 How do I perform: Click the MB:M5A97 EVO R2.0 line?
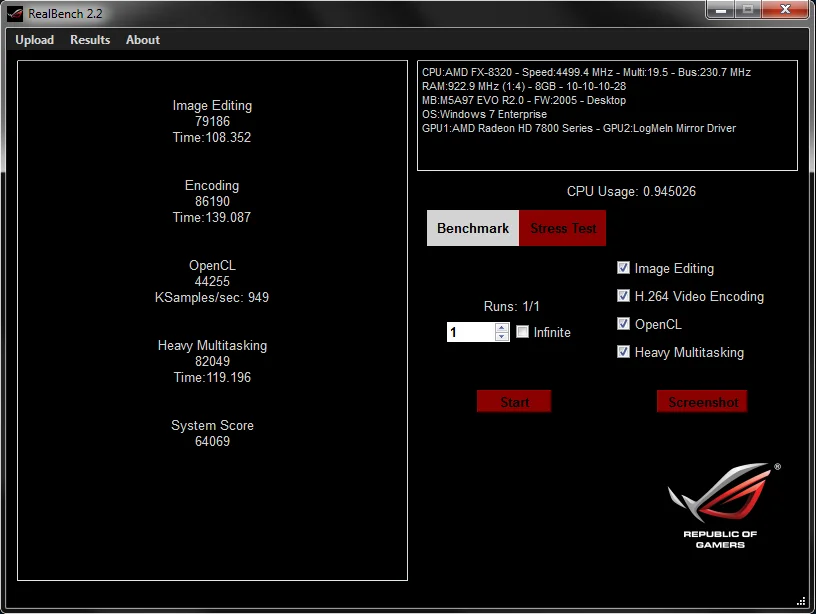tap(524, 100)
